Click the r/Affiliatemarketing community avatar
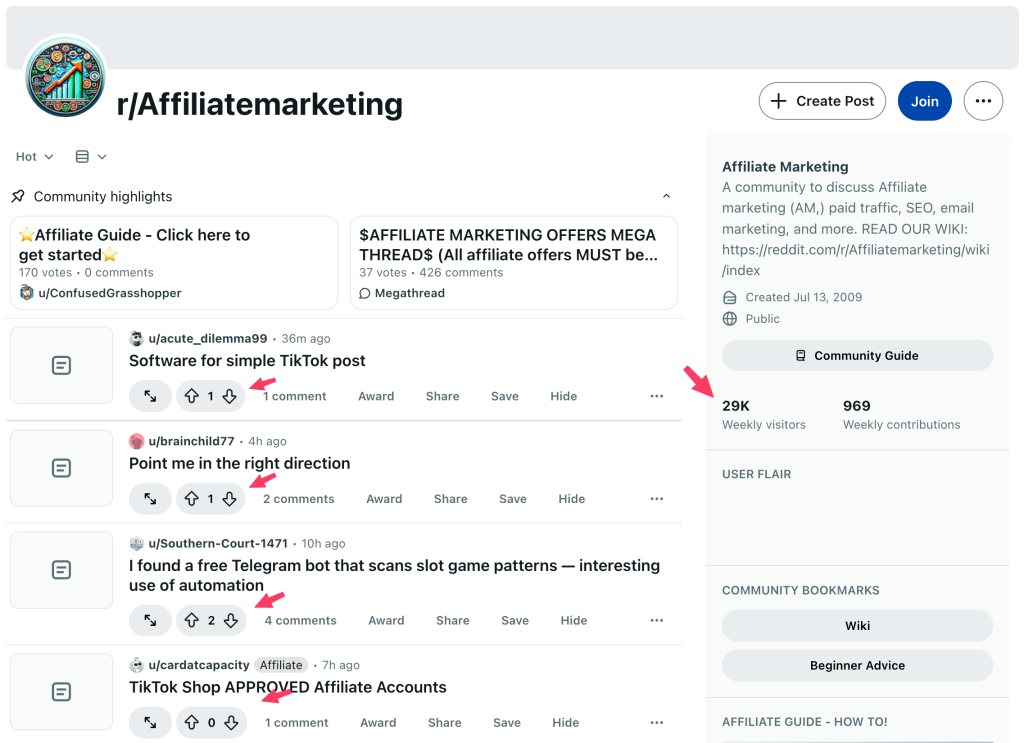This screenshot has width=1024, height=743. pos(65,77)
